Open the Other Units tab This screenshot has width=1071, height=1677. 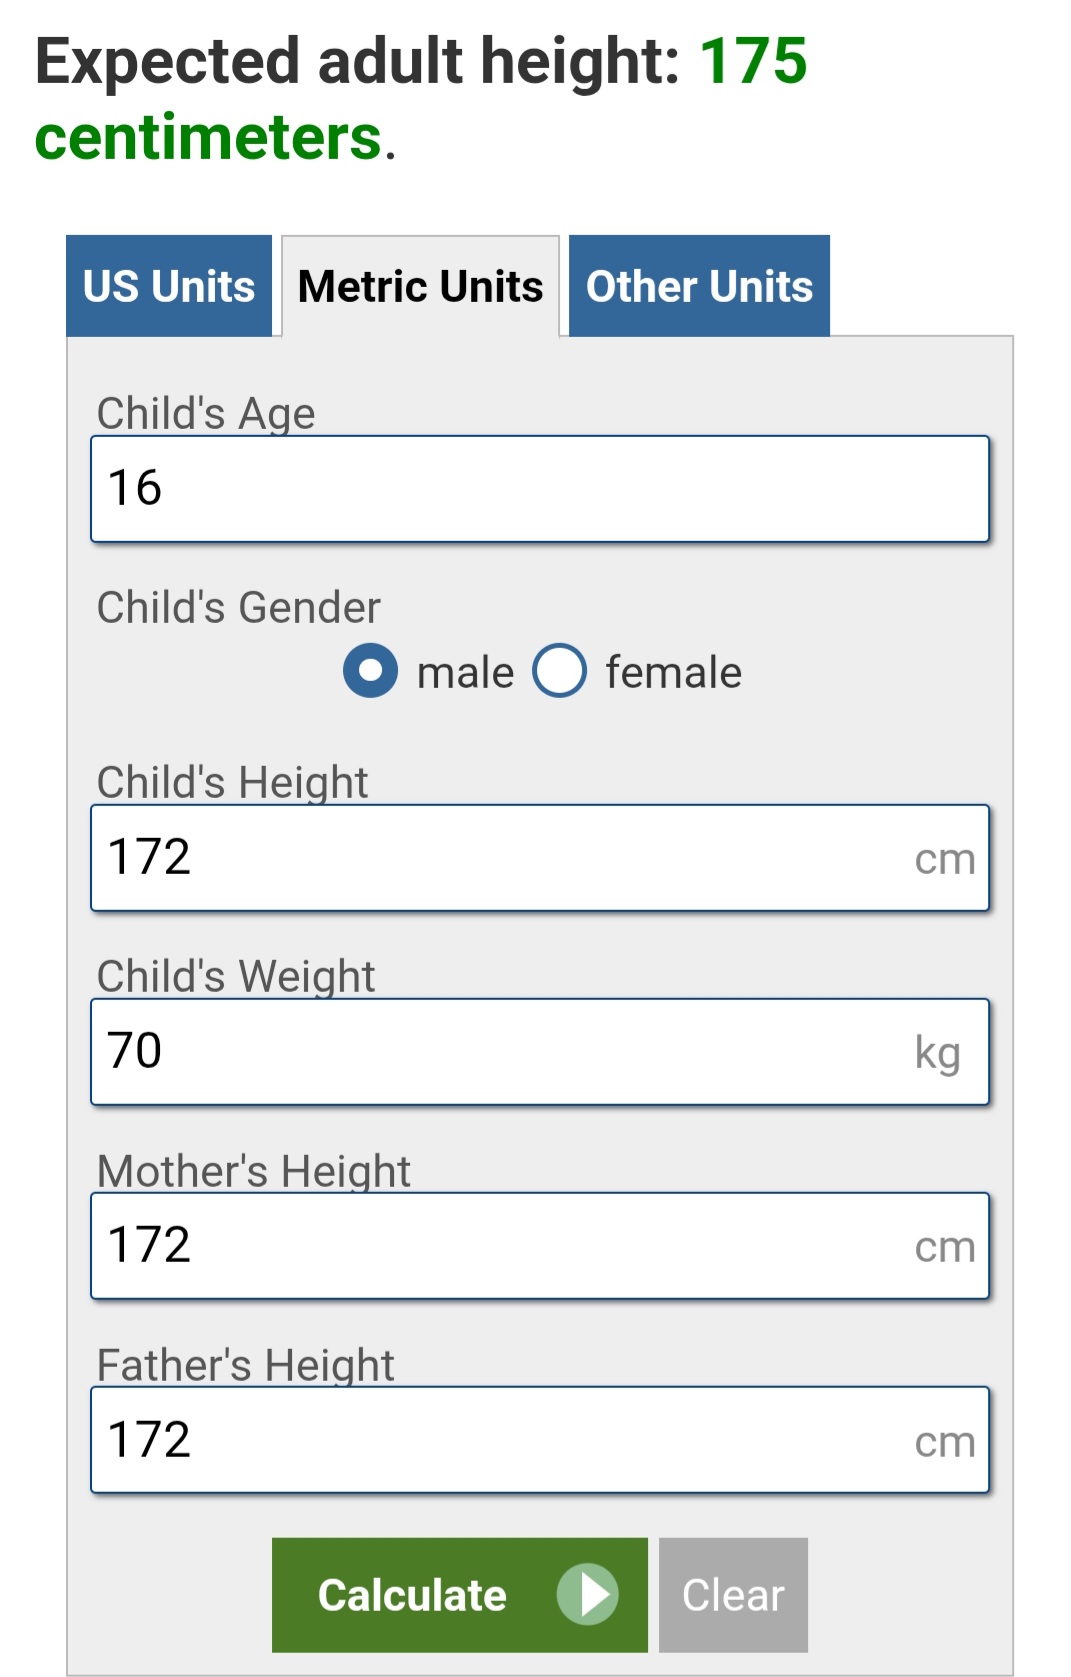click(699, 287)
